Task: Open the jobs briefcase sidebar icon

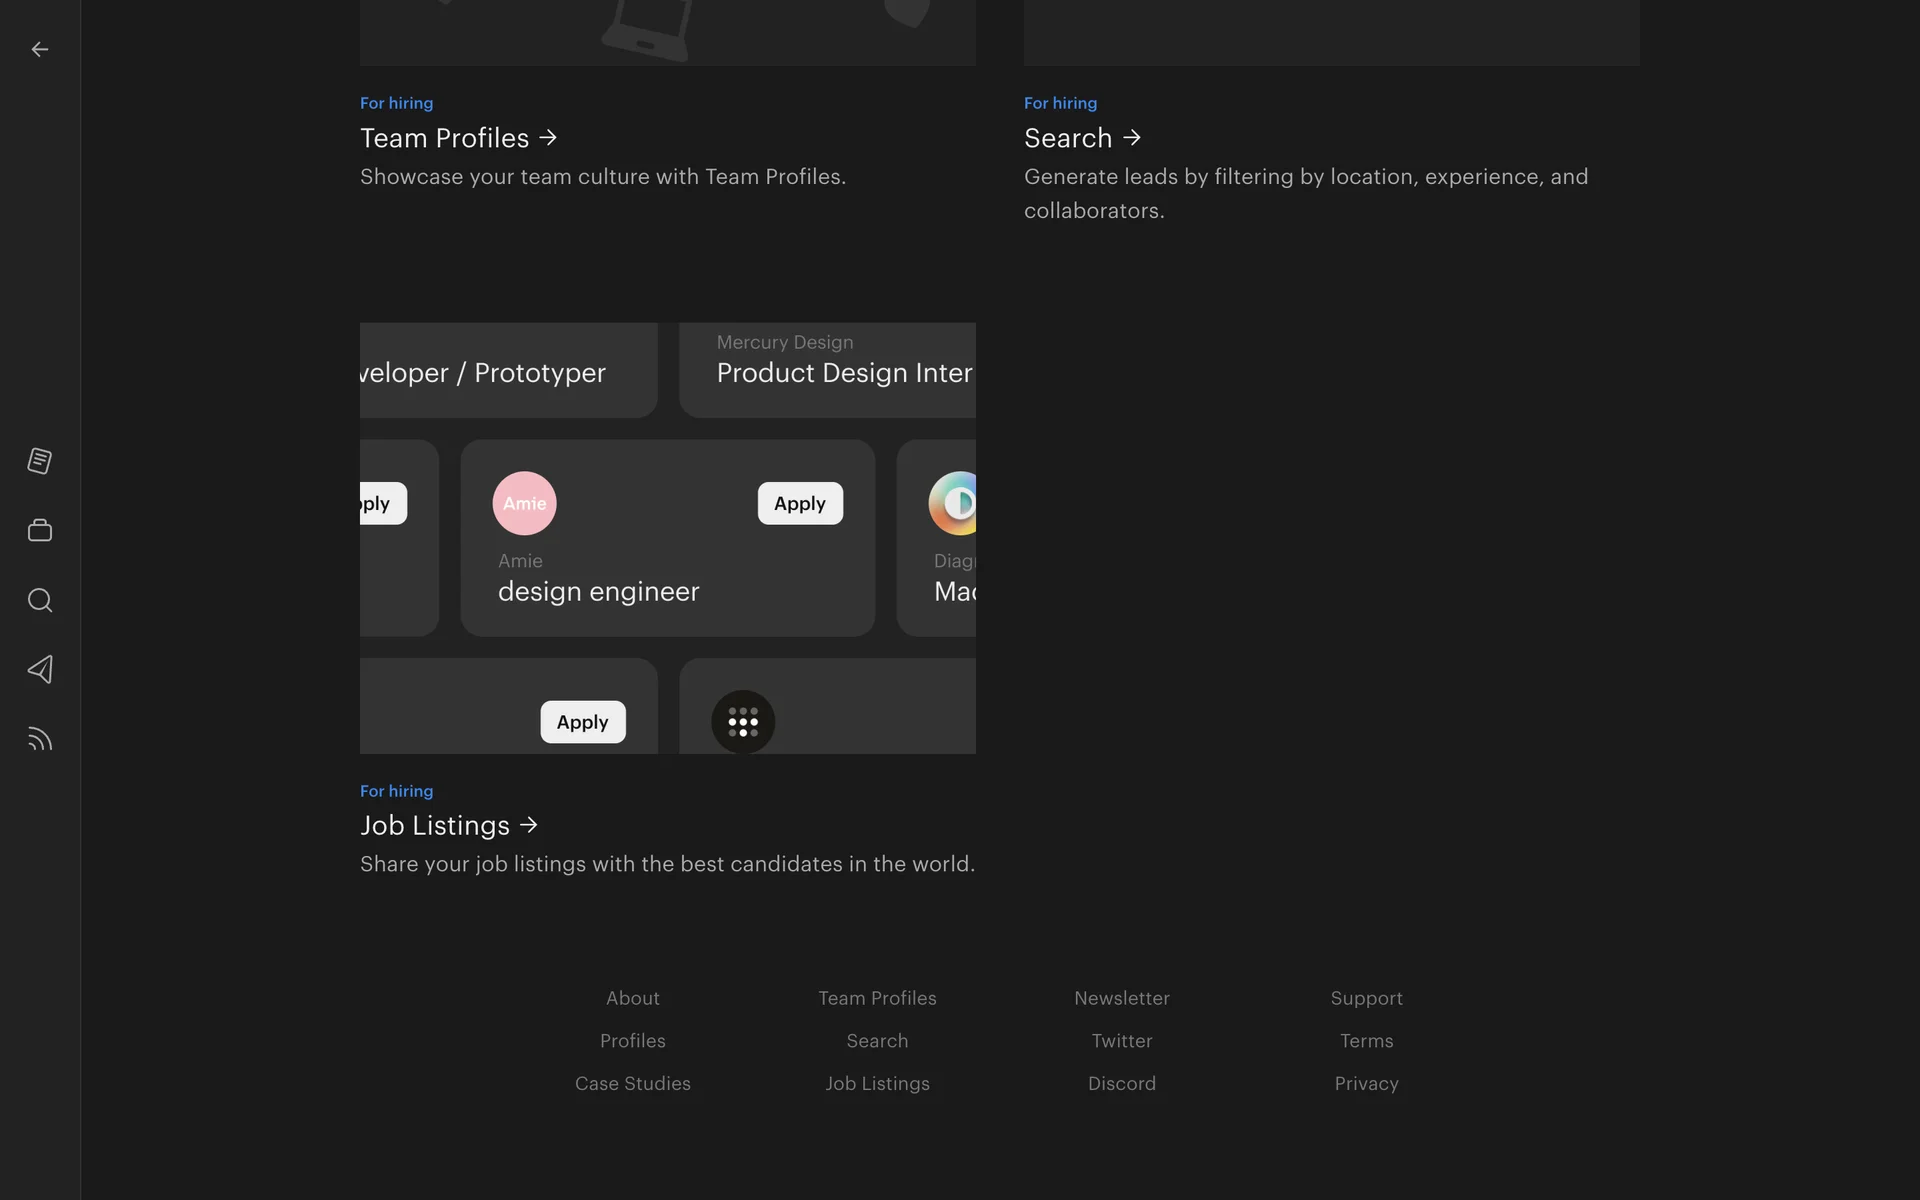Action: pyautogui.click(x=40, y=530)
